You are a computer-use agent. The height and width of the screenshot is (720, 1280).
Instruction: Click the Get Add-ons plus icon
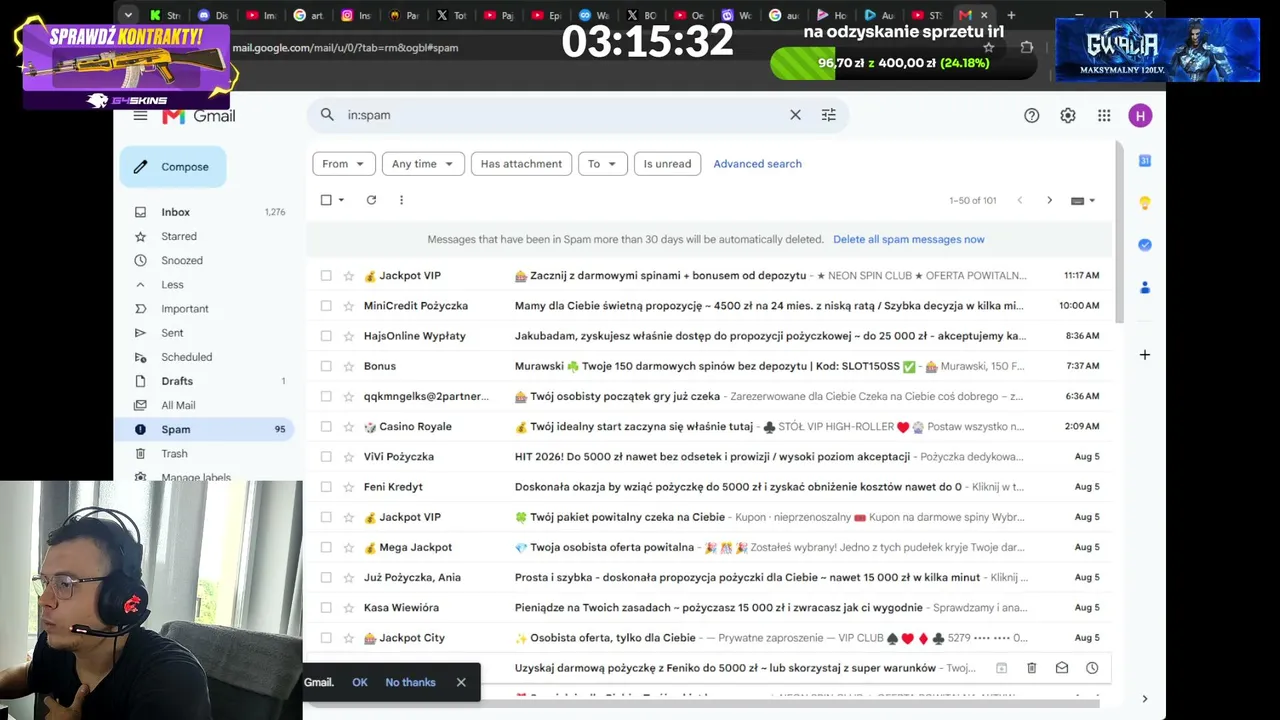1145,355
